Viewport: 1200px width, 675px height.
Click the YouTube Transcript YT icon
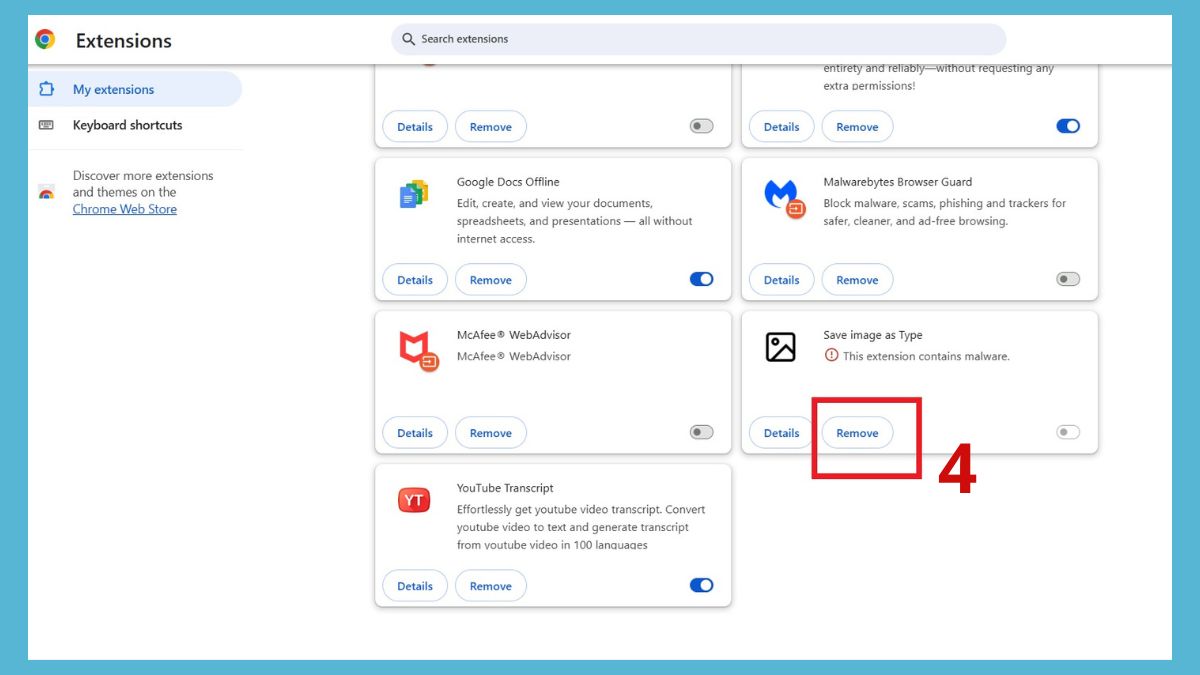point(414,500)
